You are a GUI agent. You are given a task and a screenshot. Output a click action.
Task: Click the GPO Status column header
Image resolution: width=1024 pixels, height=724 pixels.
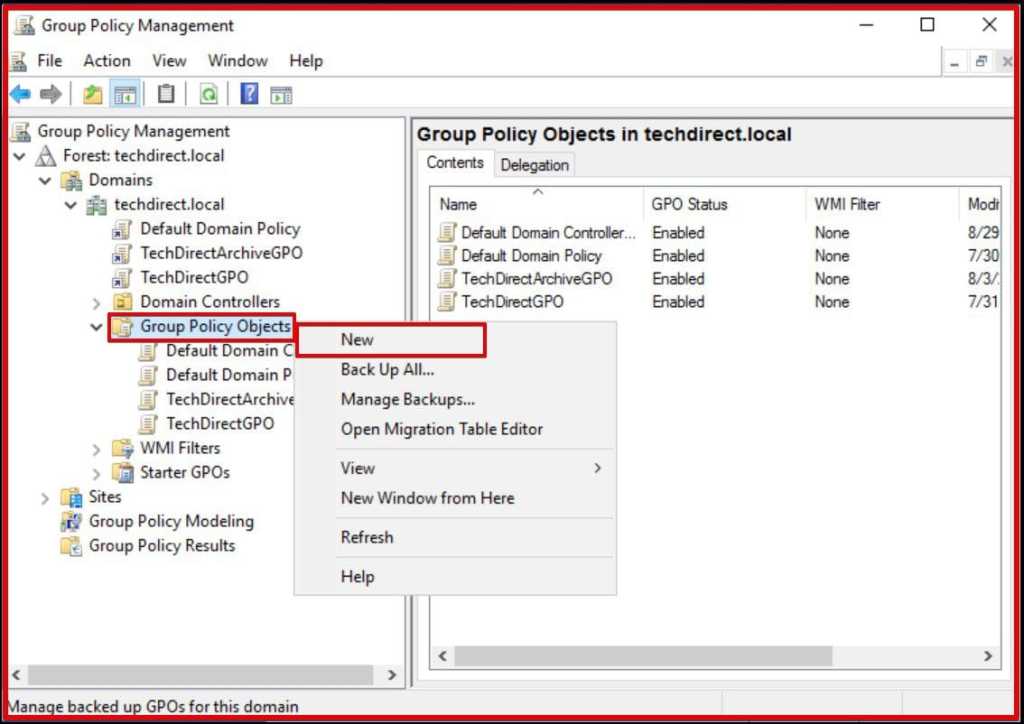[689, 204]
